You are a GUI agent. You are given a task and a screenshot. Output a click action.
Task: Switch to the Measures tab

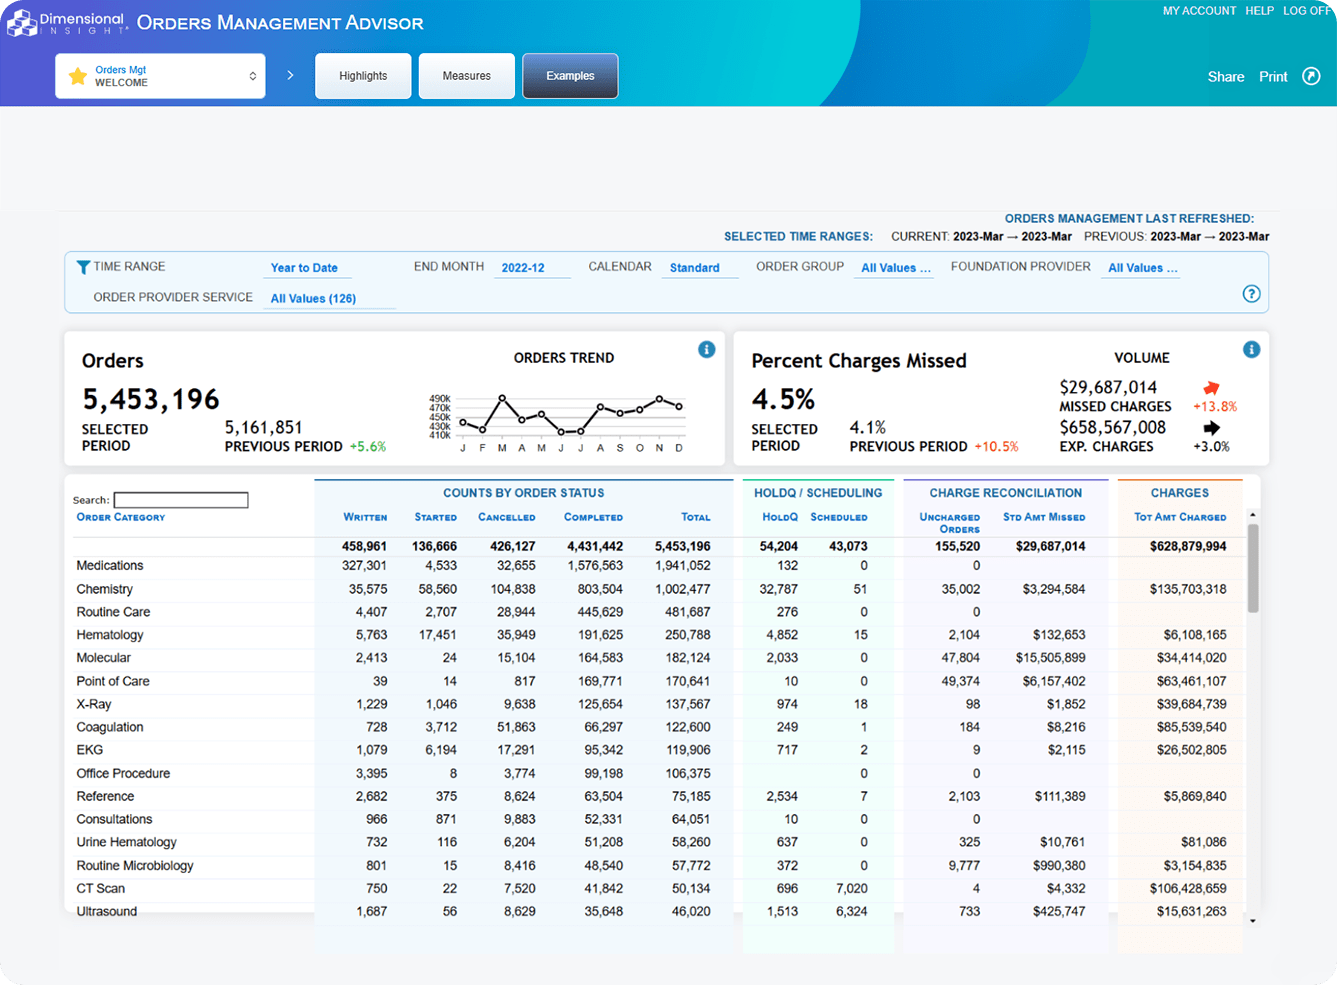(x=466, y=76)
